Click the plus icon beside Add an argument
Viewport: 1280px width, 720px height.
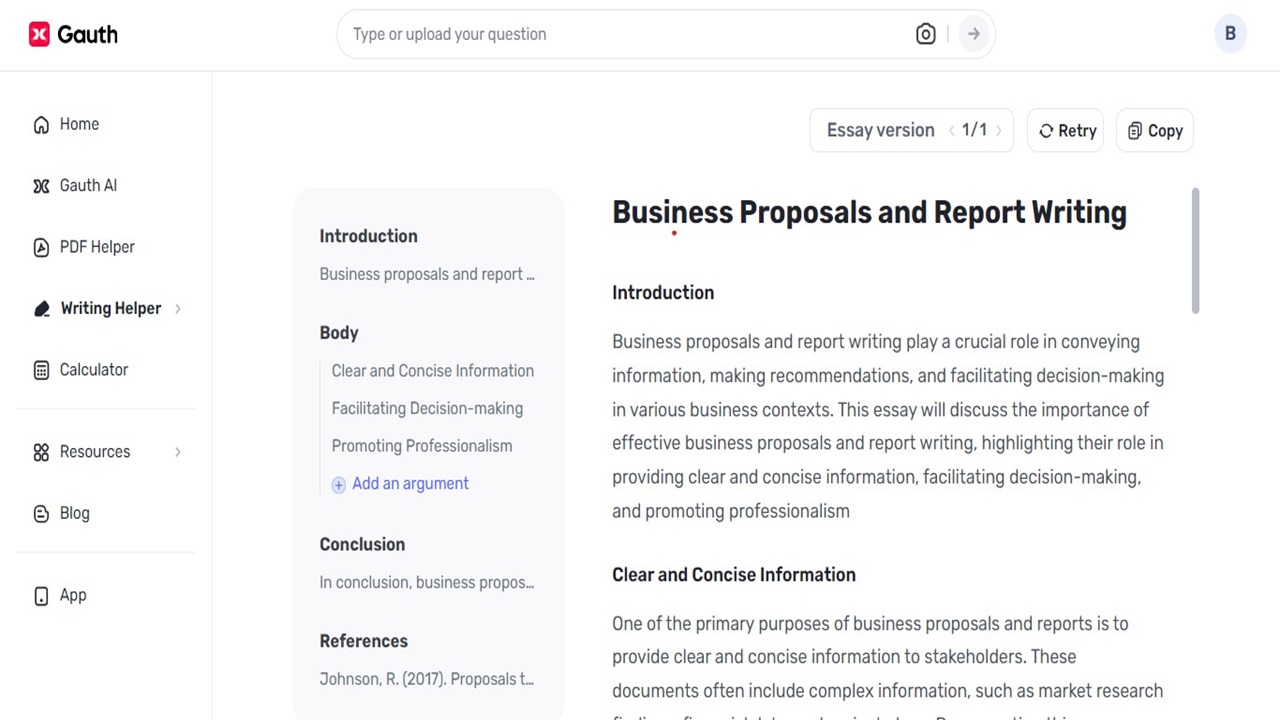tap(338, 484)
